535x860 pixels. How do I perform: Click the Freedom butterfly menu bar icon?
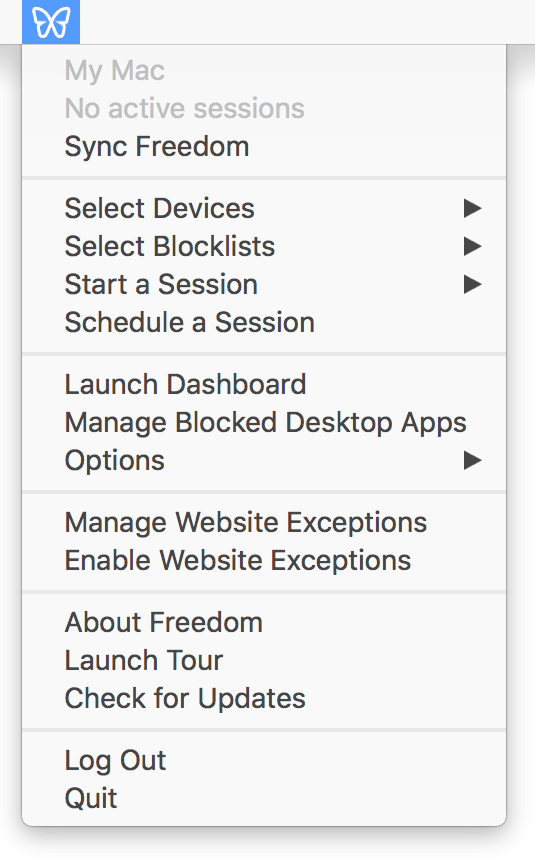click(51, 22)
